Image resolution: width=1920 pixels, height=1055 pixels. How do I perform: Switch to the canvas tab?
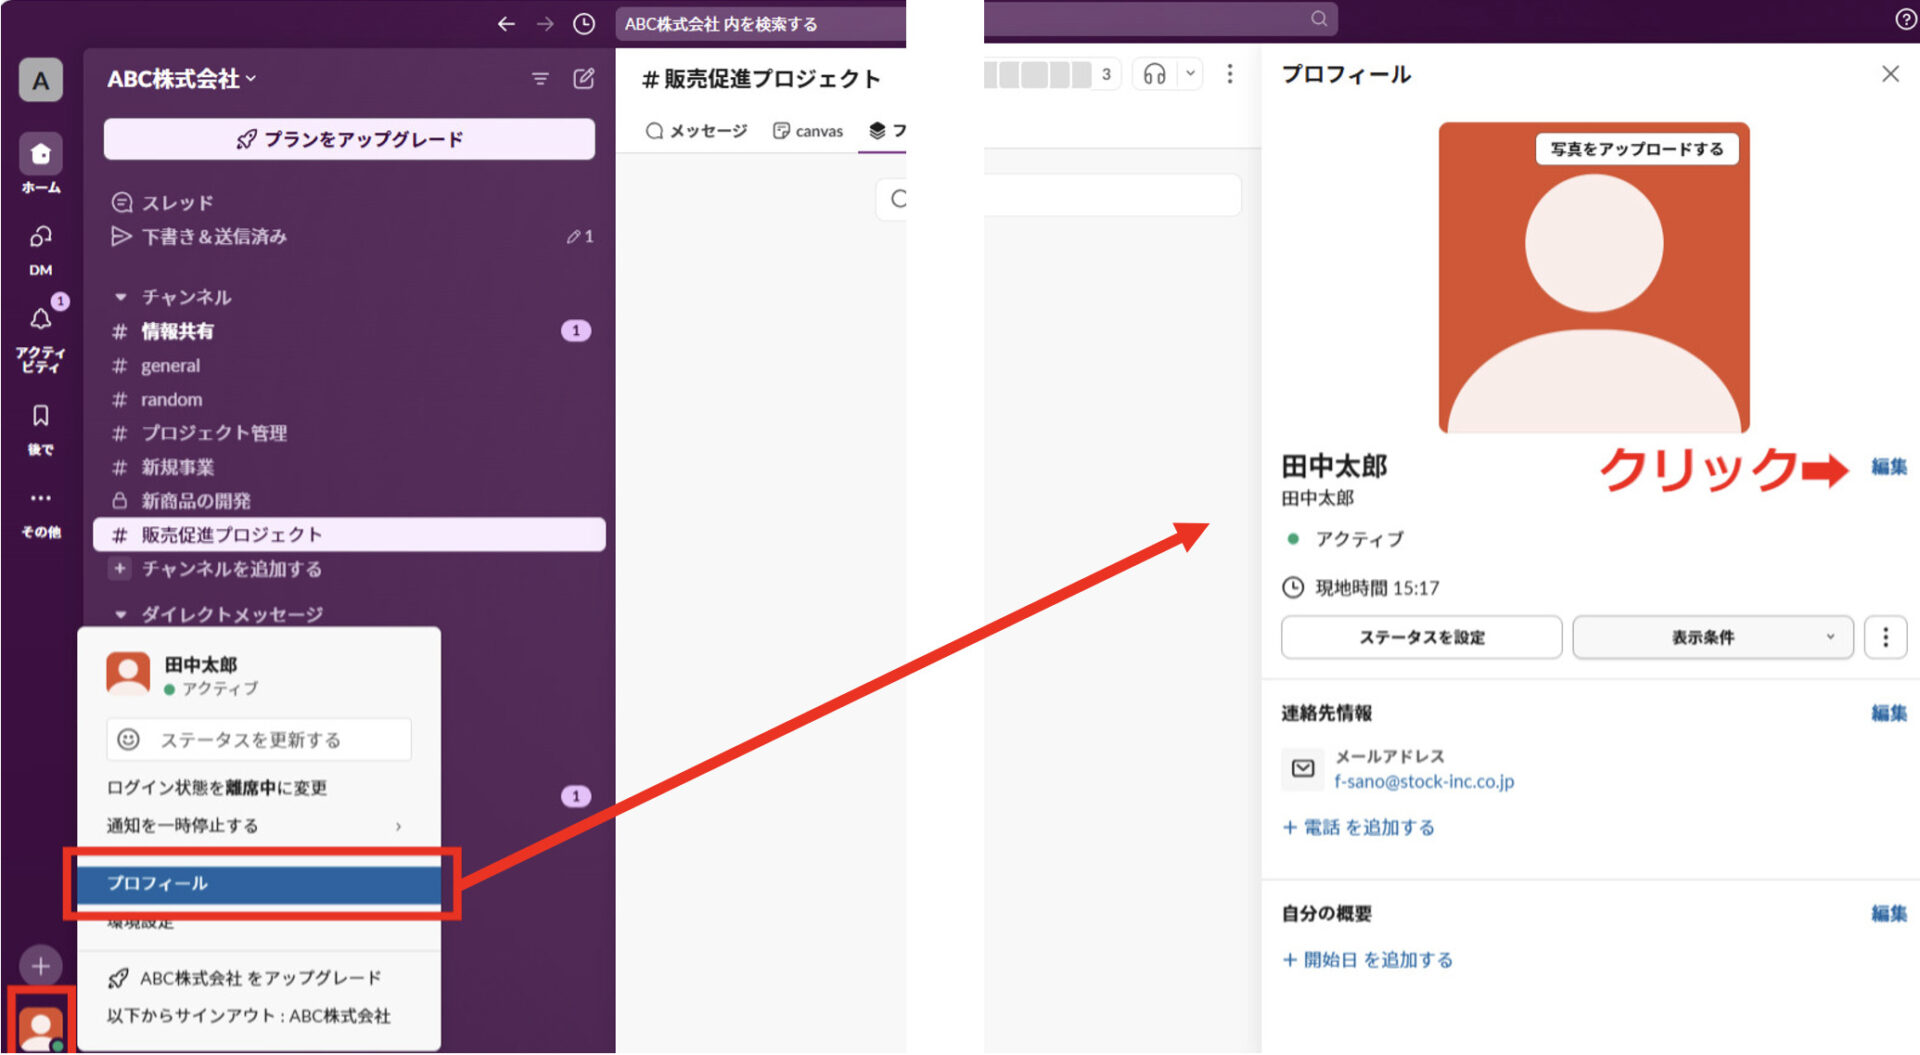pyautogui.click(x=808, y=130)
